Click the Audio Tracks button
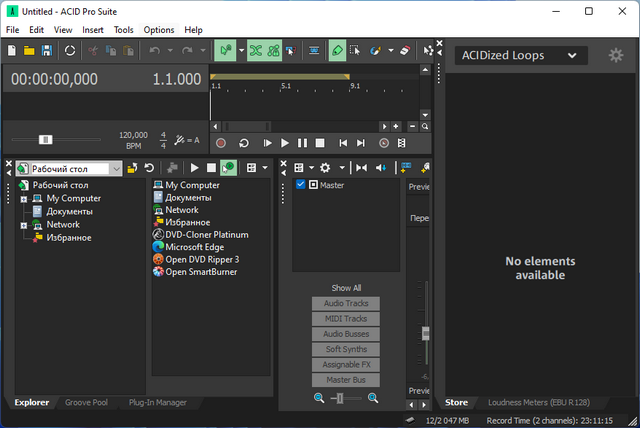 (x=345, y=303)
